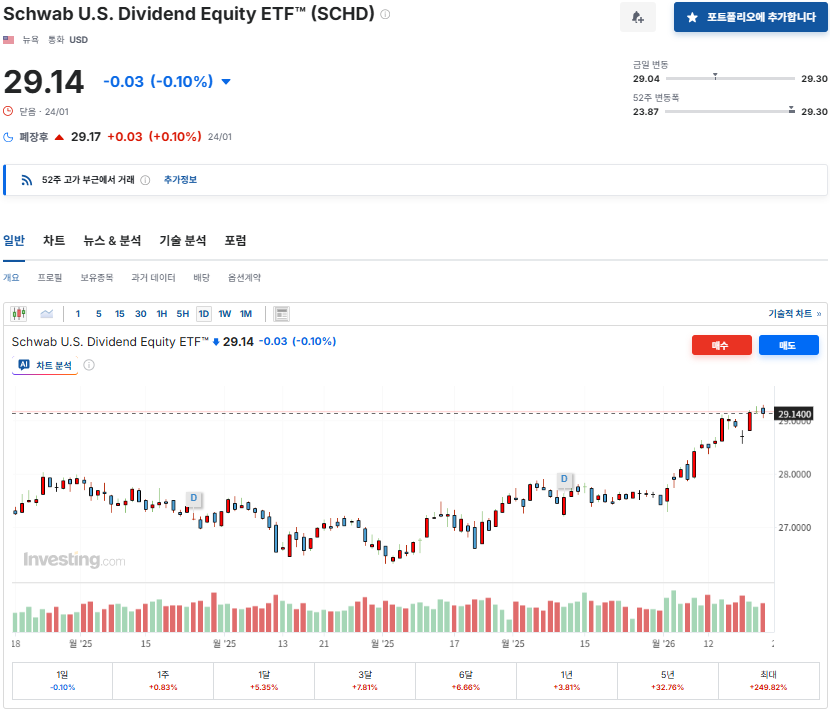Click the first D dividend marker on chart

click(194, 498)
